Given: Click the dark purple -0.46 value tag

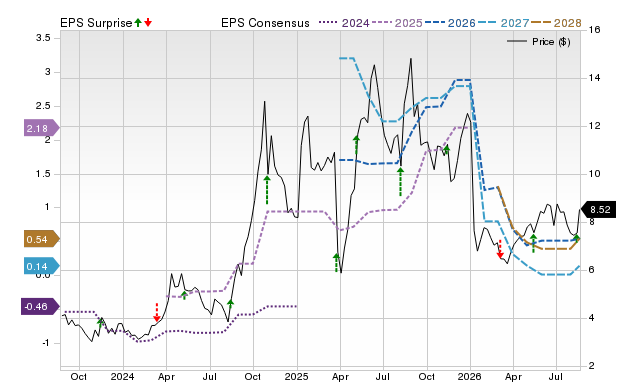Looking at the screenshot, I should [40, 306].
